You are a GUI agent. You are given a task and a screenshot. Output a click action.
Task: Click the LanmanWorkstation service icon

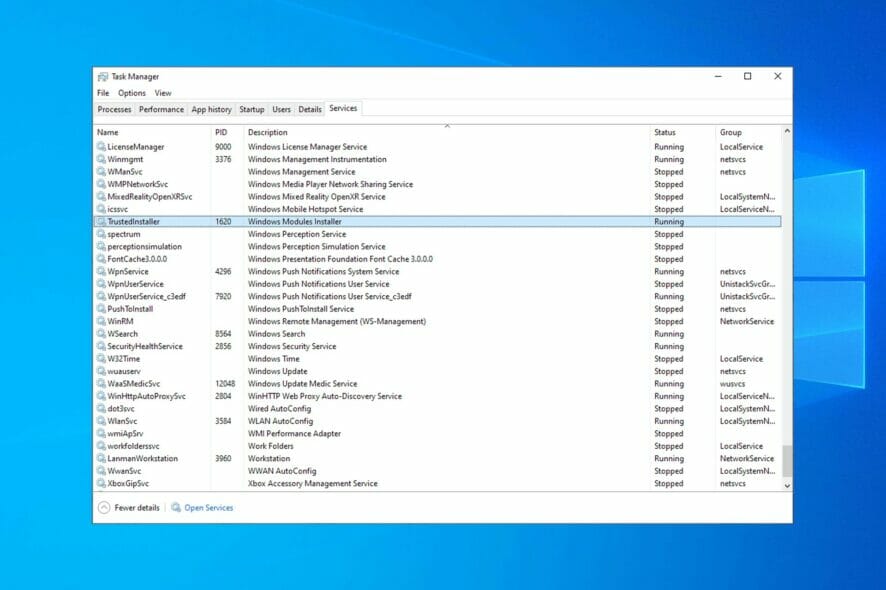click(101, 458)
